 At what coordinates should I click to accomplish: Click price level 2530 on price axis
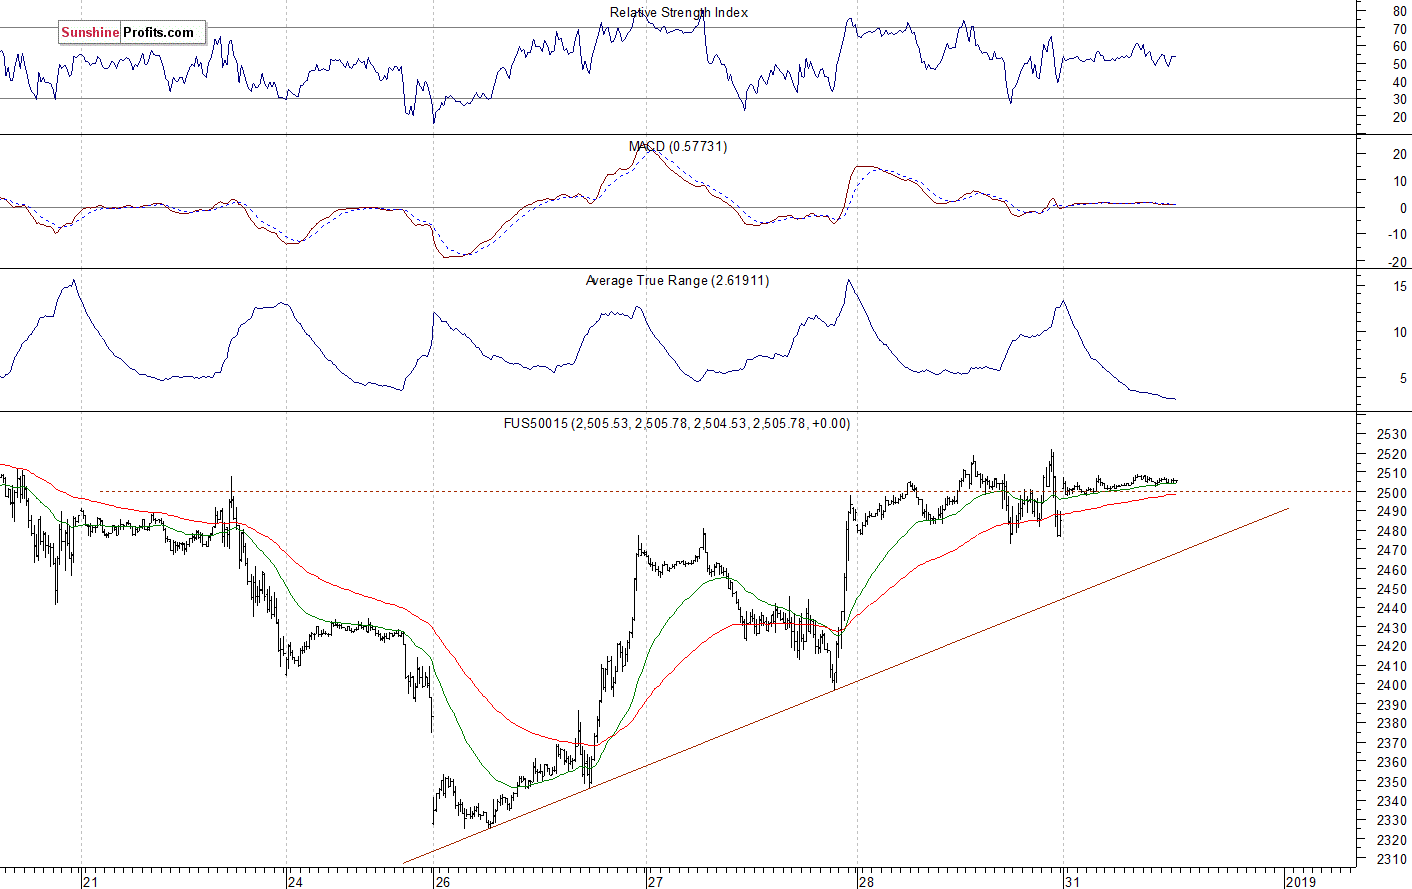[1392, 435]
